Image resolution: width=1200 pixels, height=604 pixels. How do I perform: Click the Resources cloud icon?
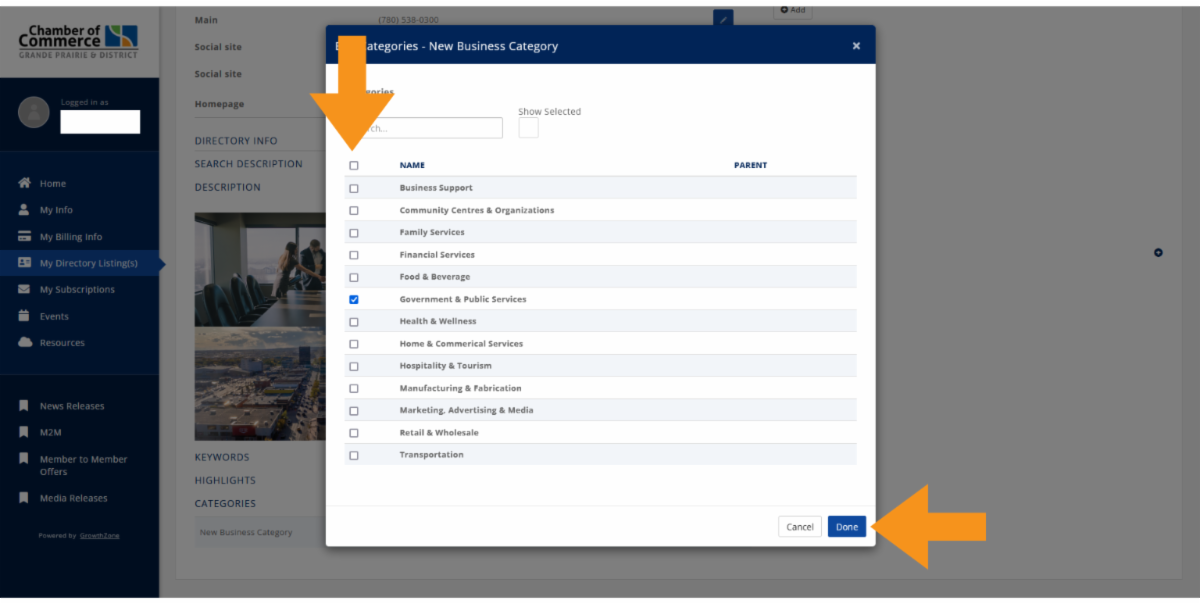25,343
